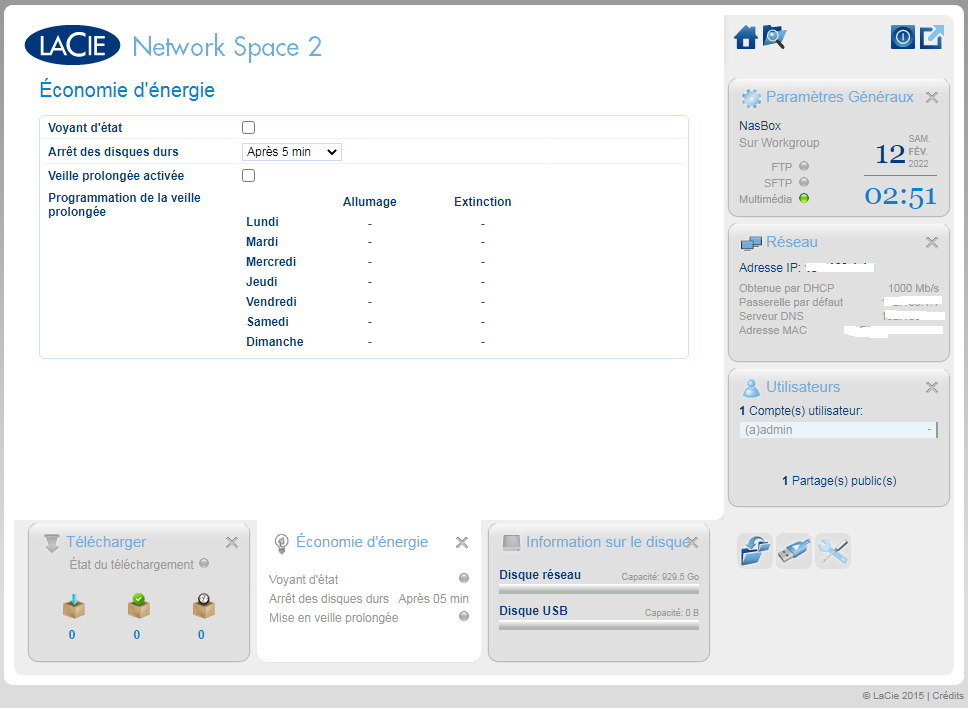Open the wrench and screwdriver support icon
Image resolution: width=968 pixels, height=708 pixels.
[x=832, y=551]
